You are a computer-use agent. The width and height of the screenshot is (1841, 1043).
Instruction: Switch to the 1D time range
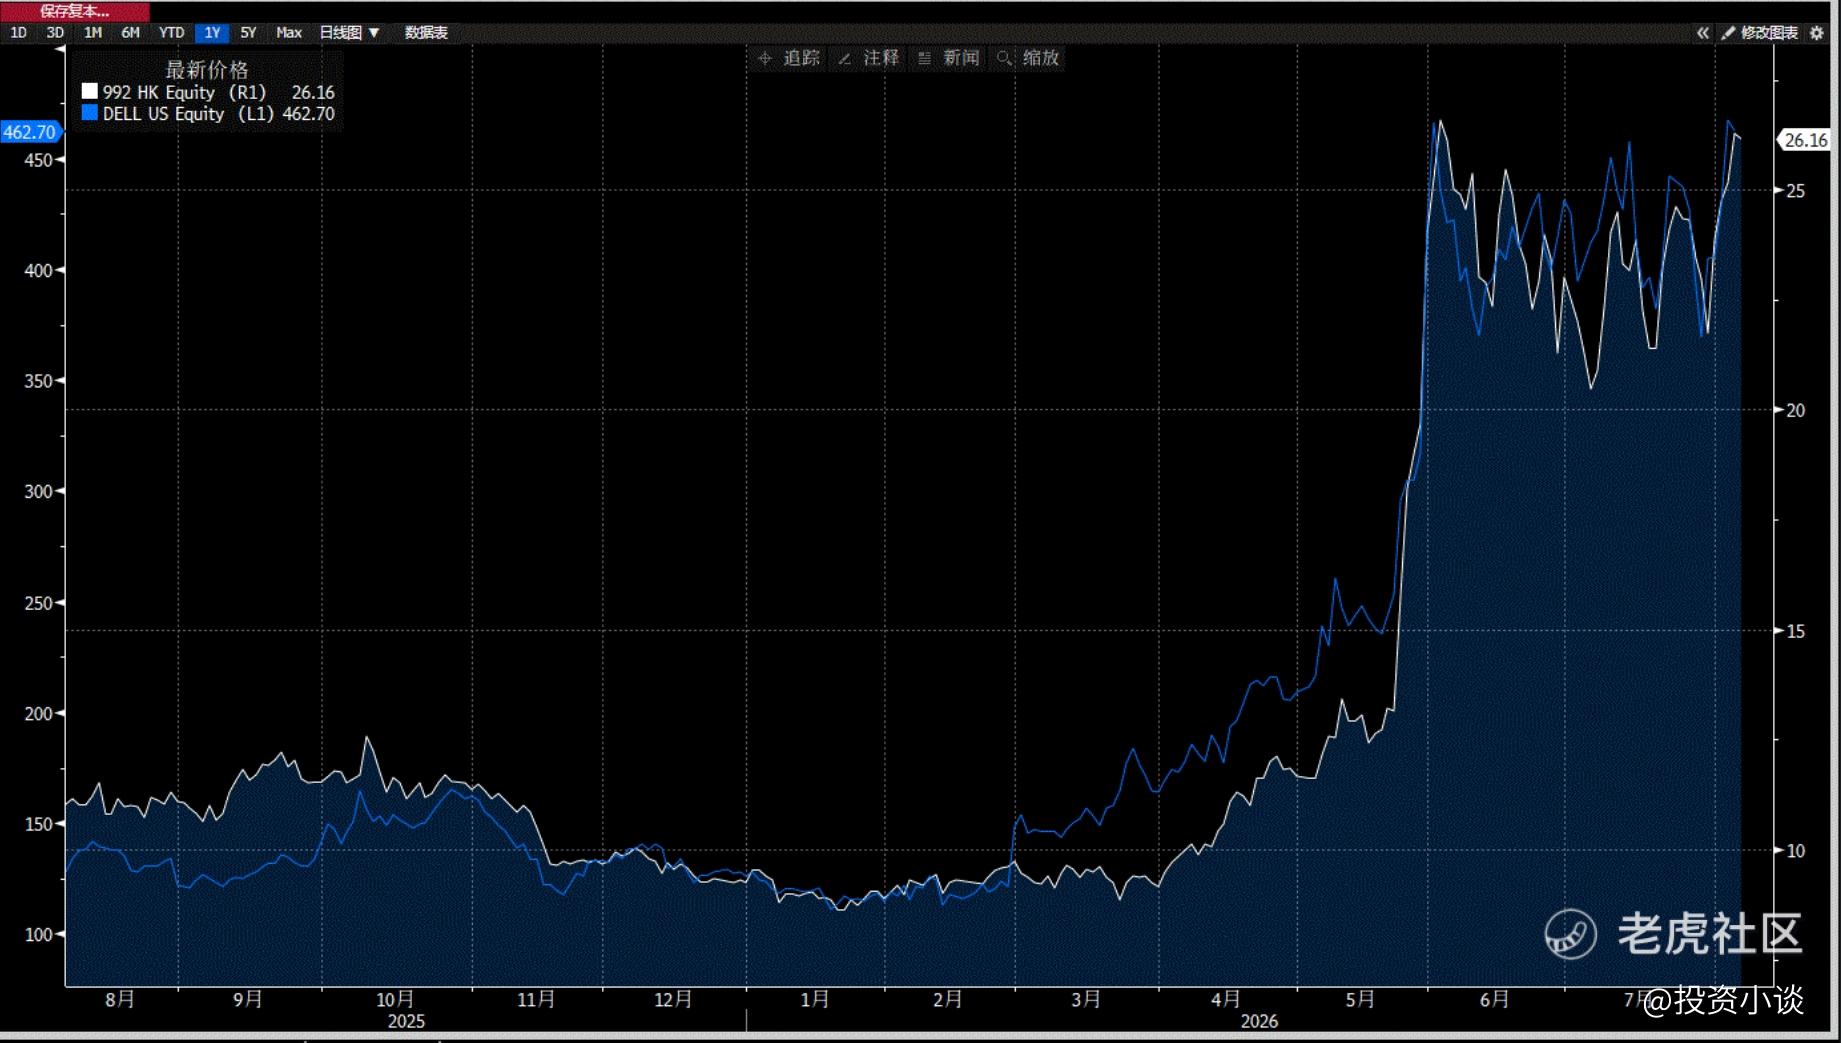18,33
